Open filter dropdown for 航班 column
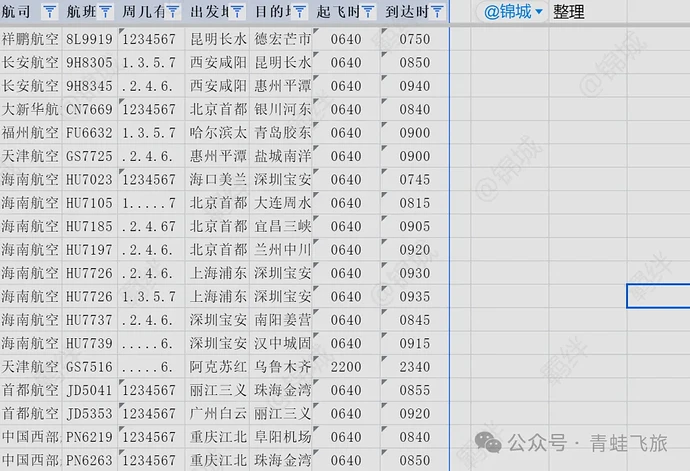Image resolution: width=690 pixels, height=471 pixels. (x=105, y=12)
